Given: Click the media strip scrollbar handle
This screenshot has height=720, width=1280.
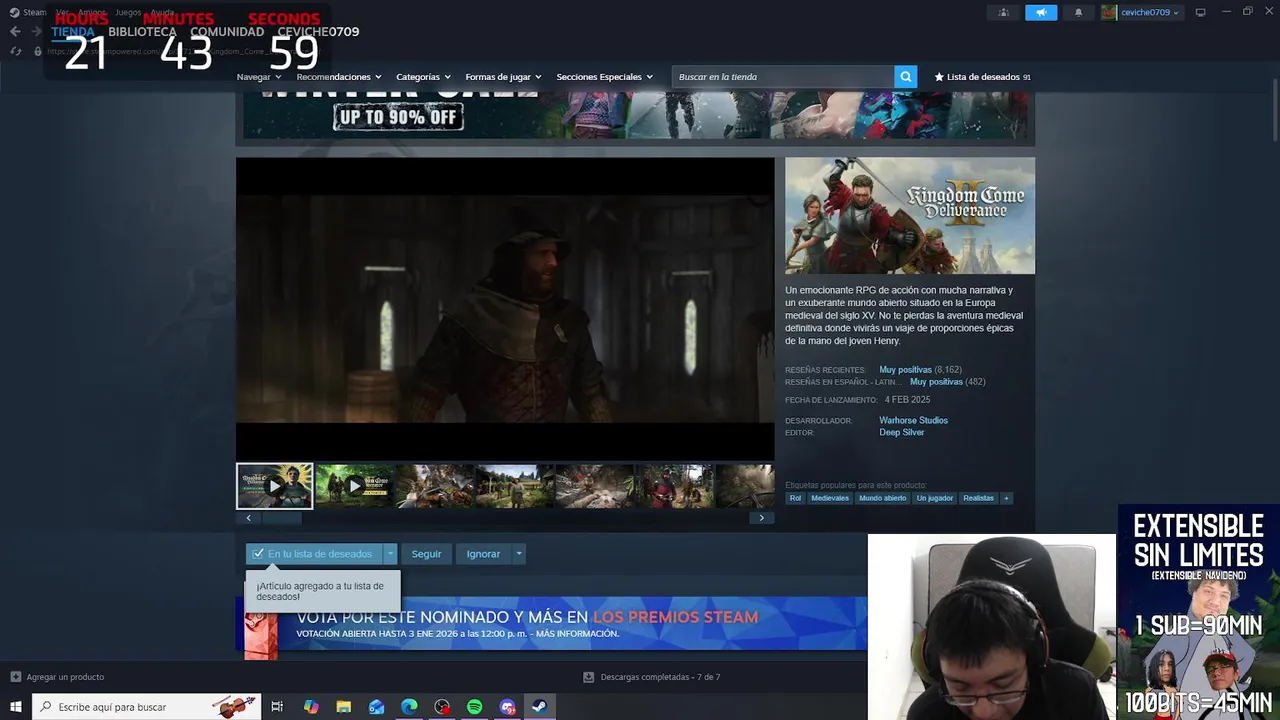Looking at the screenshot, I should [281, 518].
